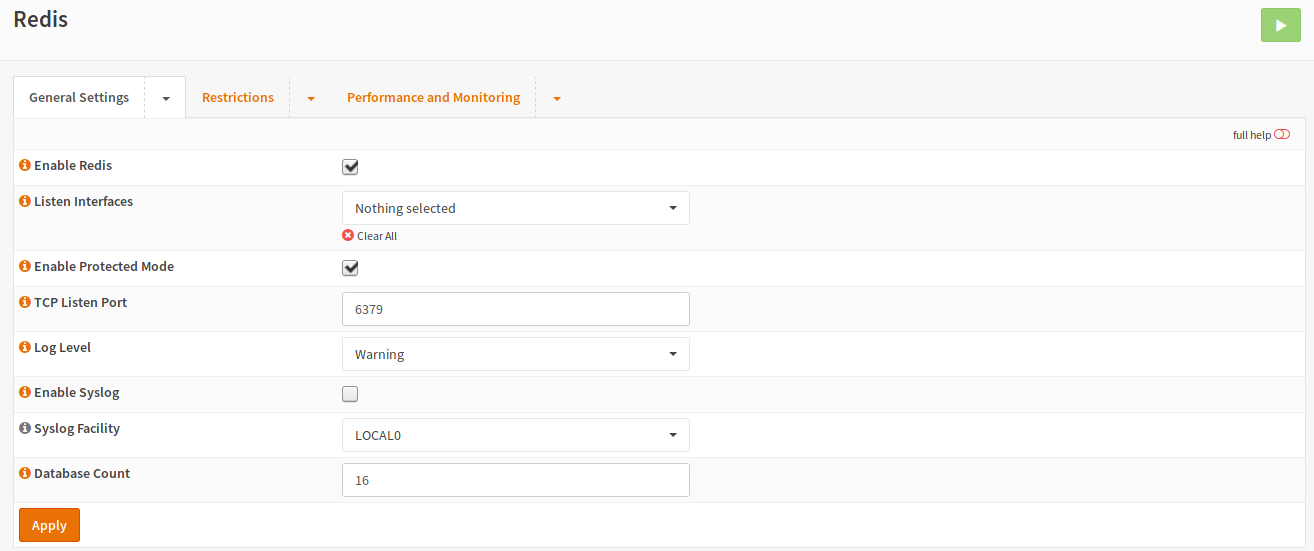
Task: Toggle the full help switch
Action: 1282,135
